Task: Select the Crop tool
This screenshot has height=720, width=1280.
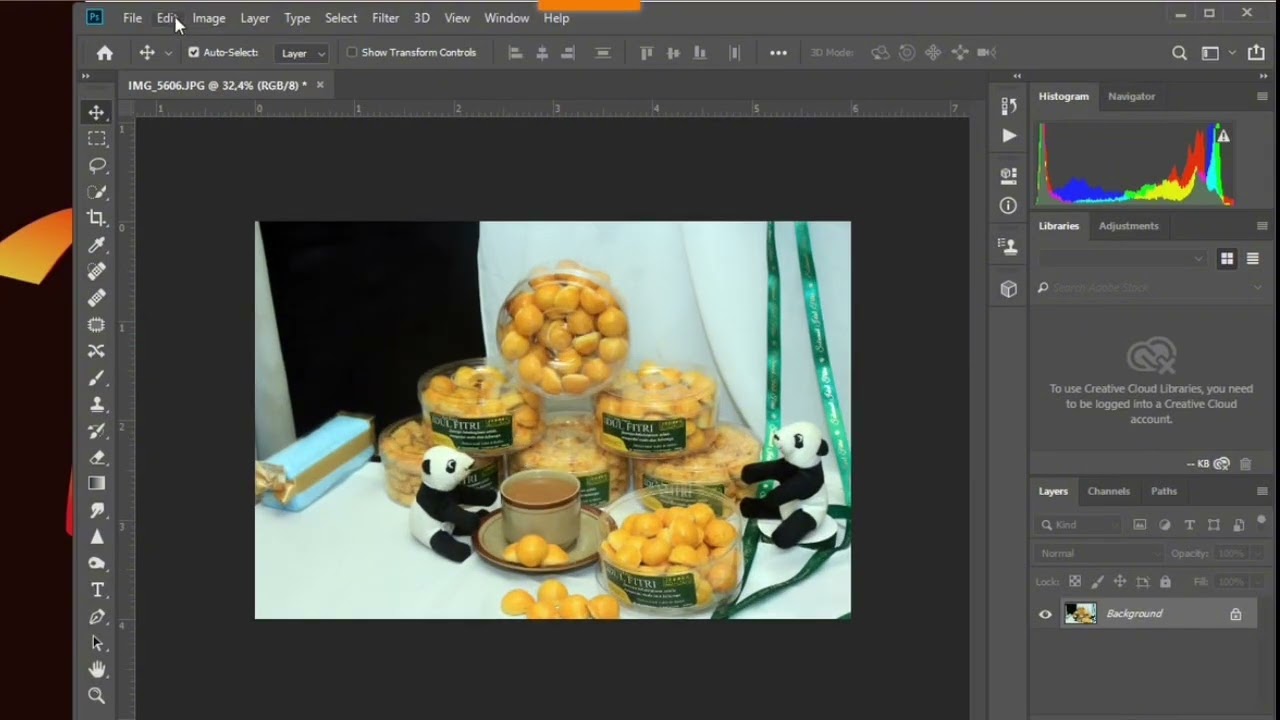Action: pyautogui.click(x=97, y=218)
